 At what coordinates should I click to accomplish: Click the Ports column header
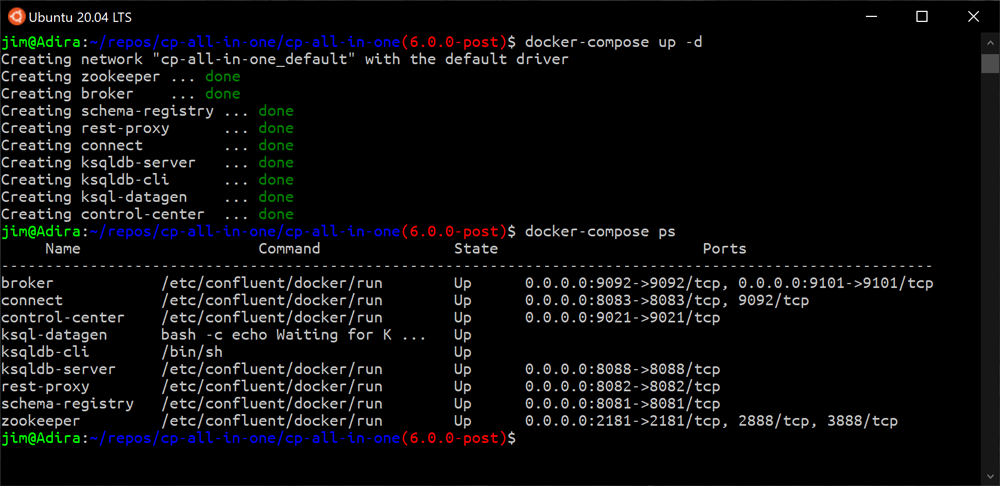coord(724,248)
